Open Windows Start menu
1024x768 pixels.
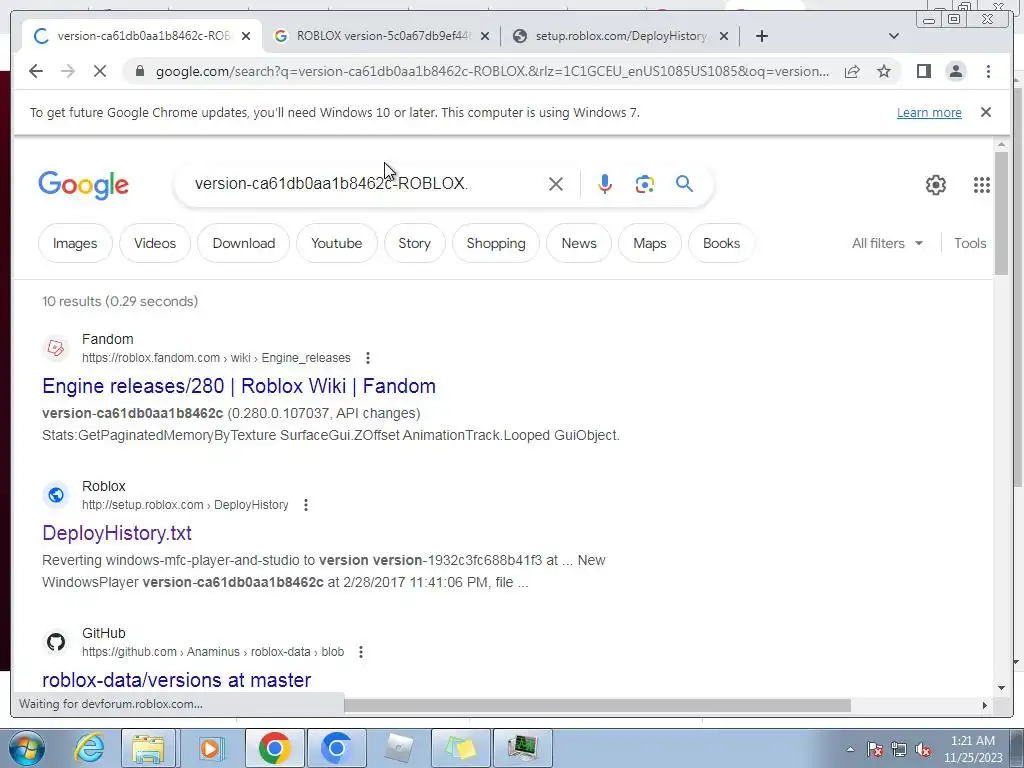(x=26, y=748)
